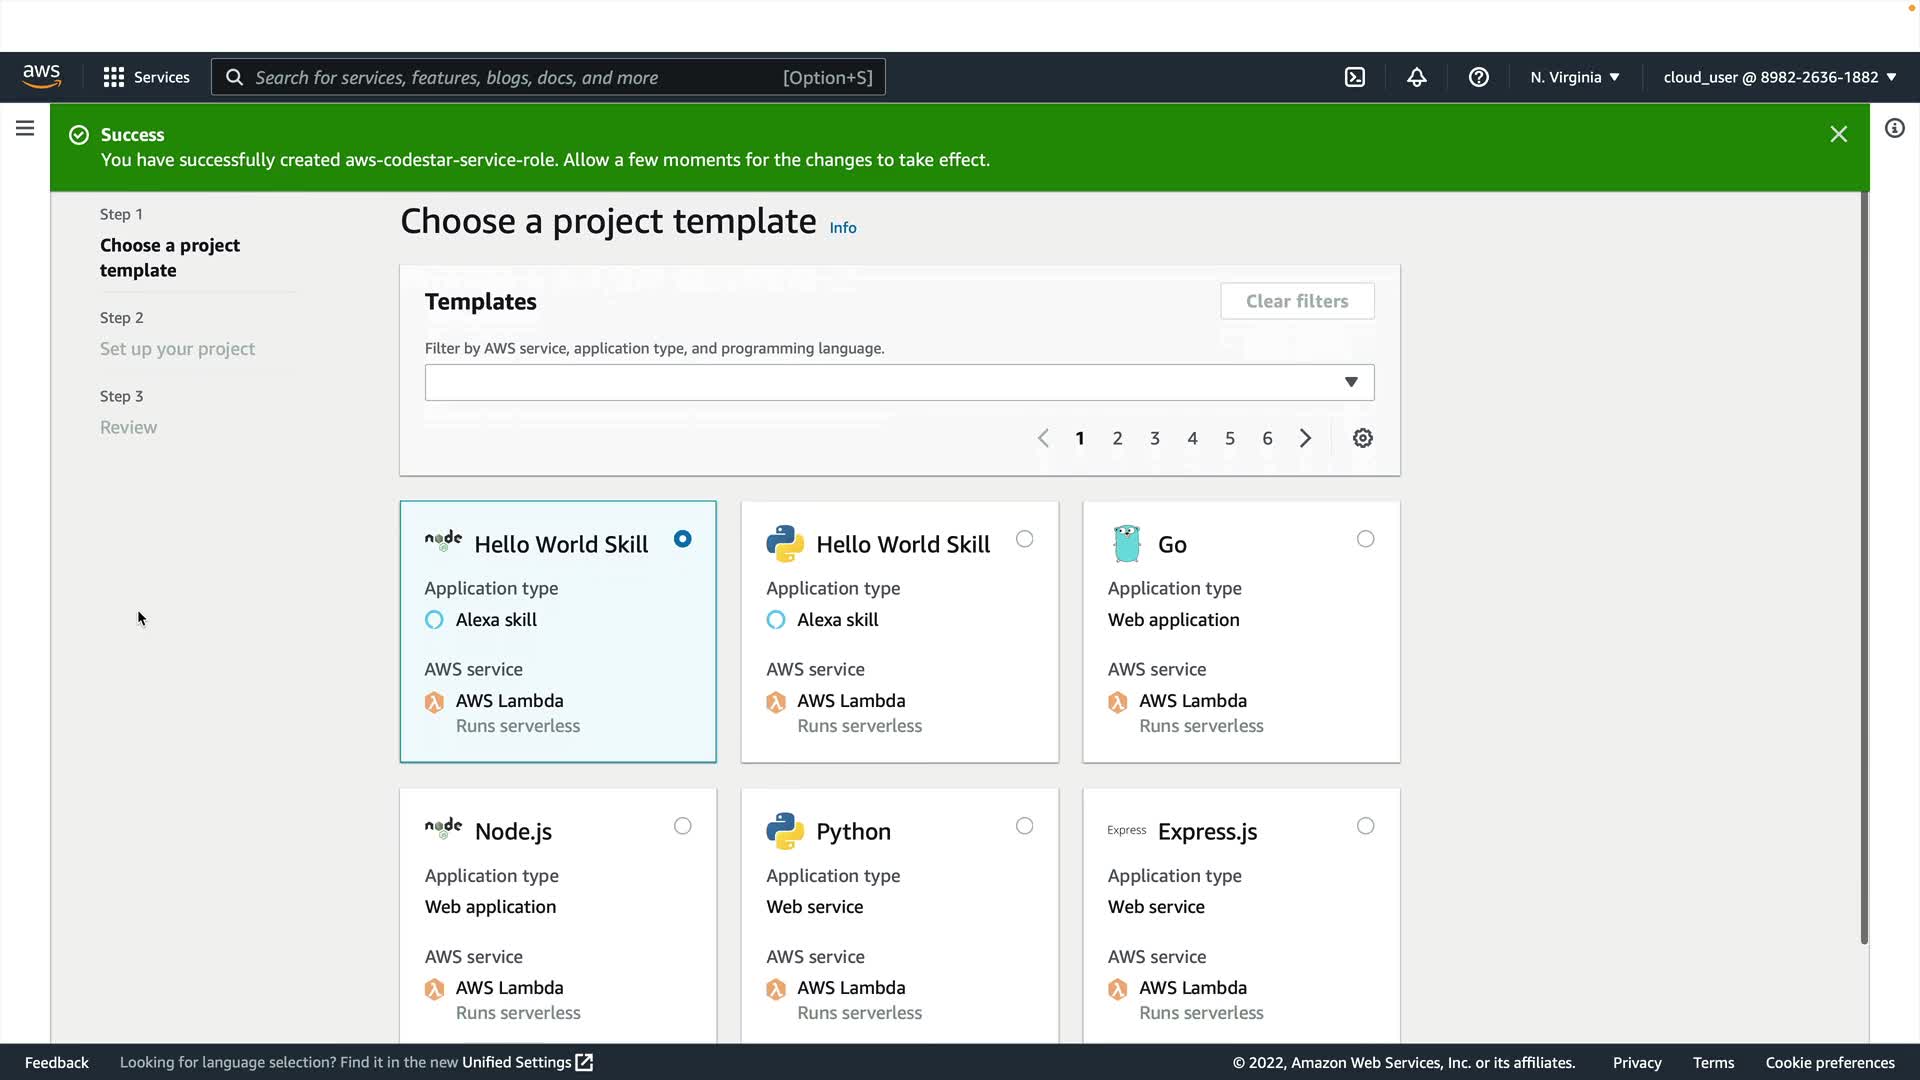
Task: Dismiss the green Success banner
Action: 1838,134
